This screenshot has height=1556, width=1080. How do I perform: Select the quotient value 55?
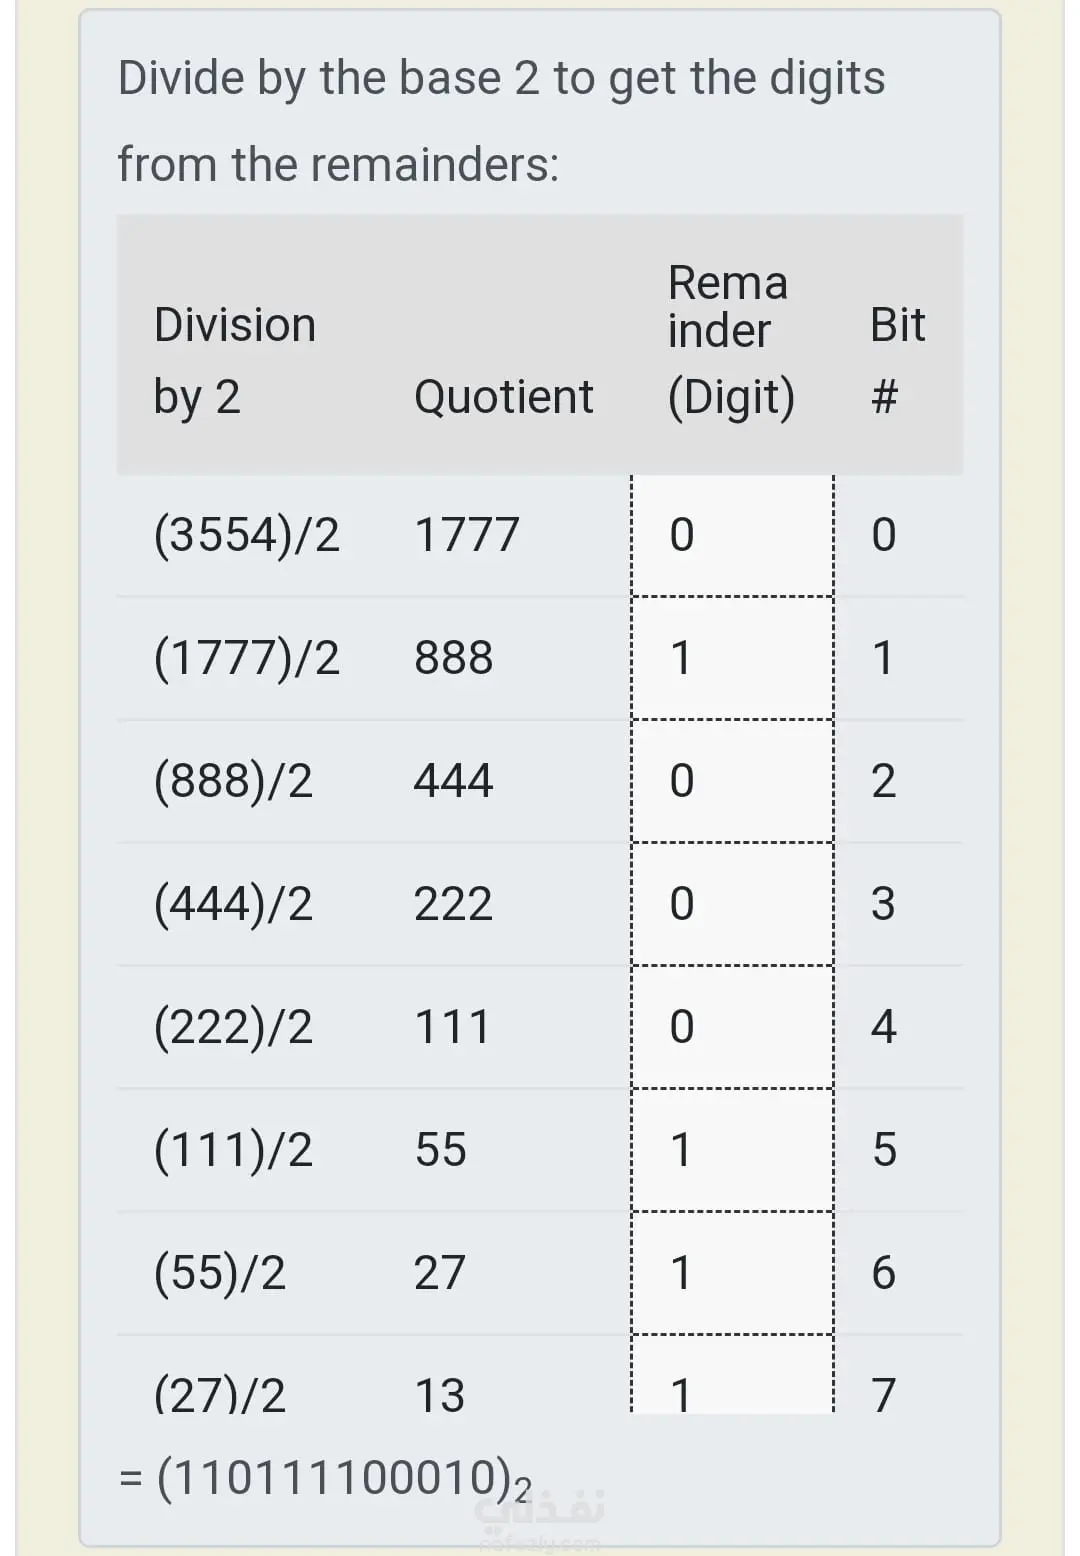441,1150
